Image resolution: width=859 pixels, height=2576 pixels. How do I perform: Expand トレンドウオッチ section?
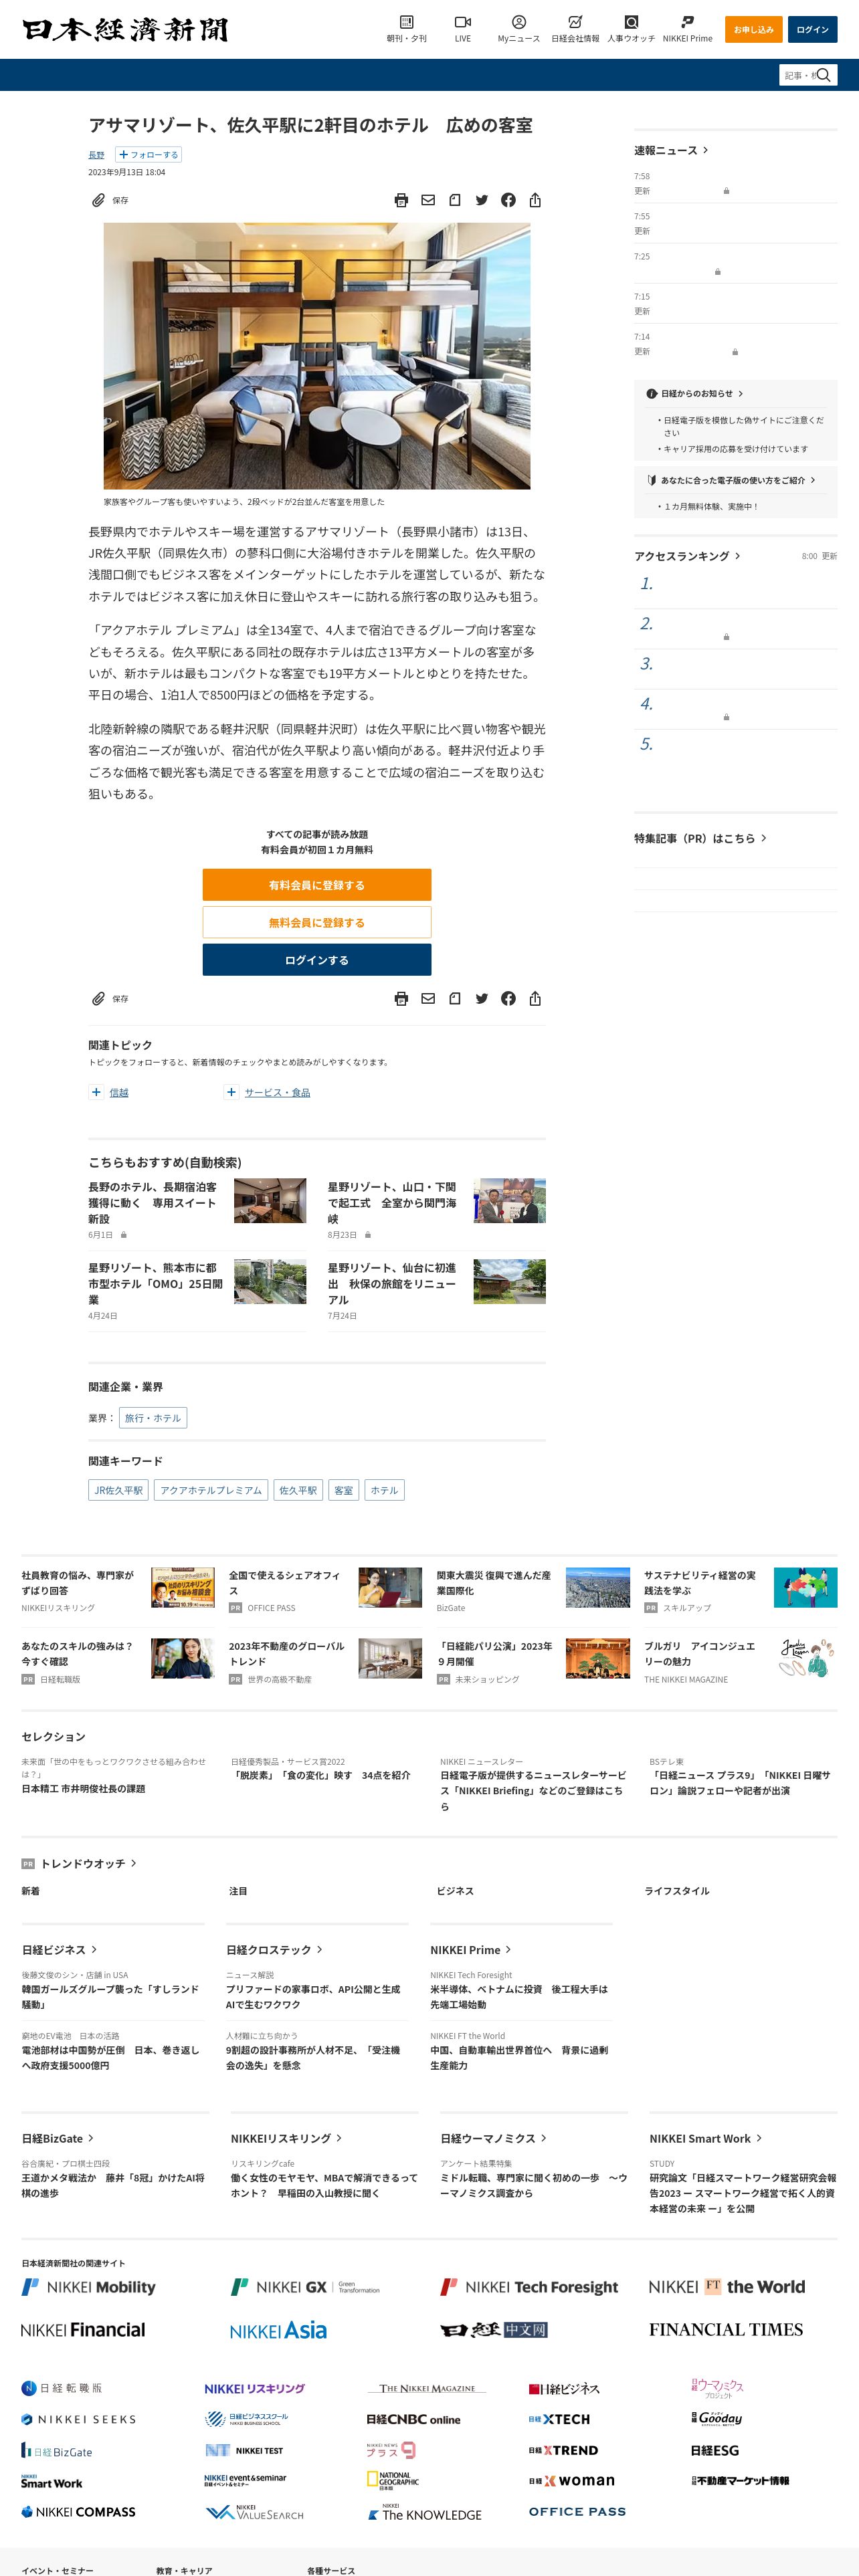coord(133,1863)
